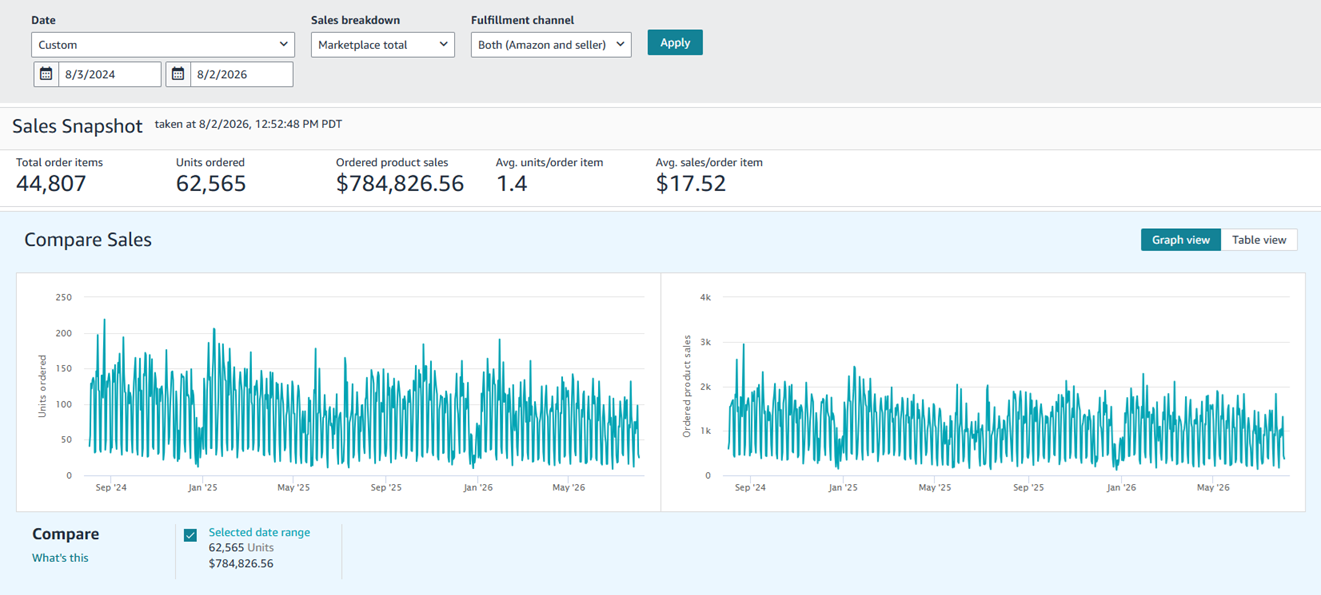Click the Selected date range label
This screenshot has height=595, width=1321.
[x=259, y=533]
